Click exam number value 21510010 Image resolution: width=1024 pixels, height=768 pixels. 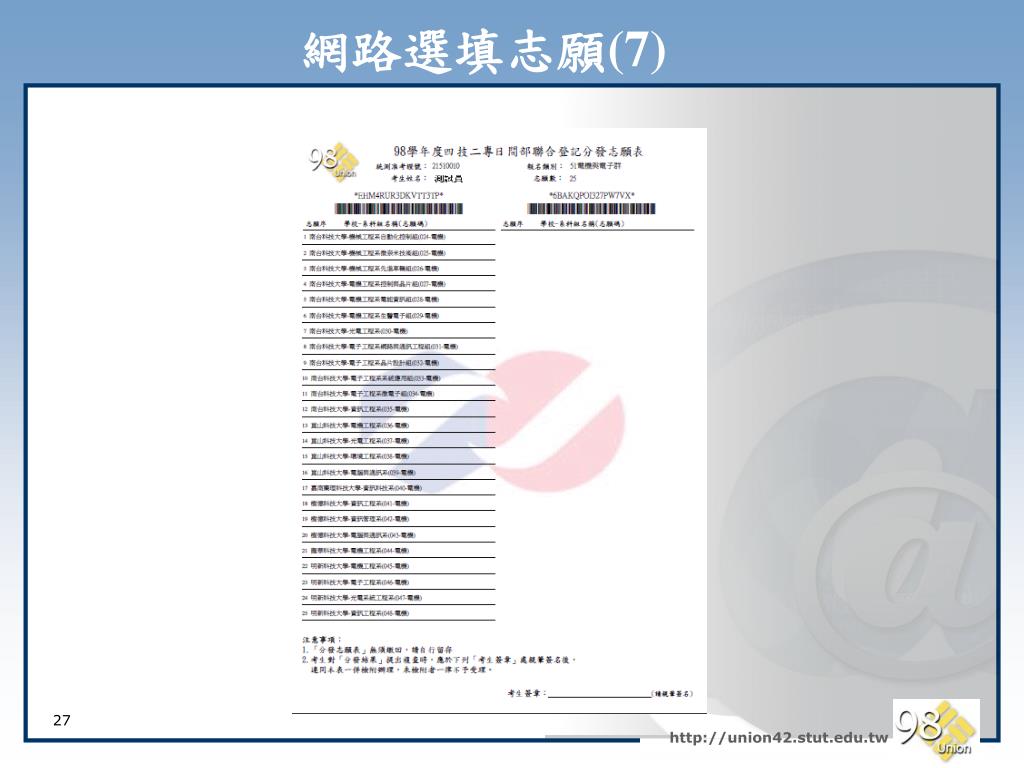click(445, 167)
